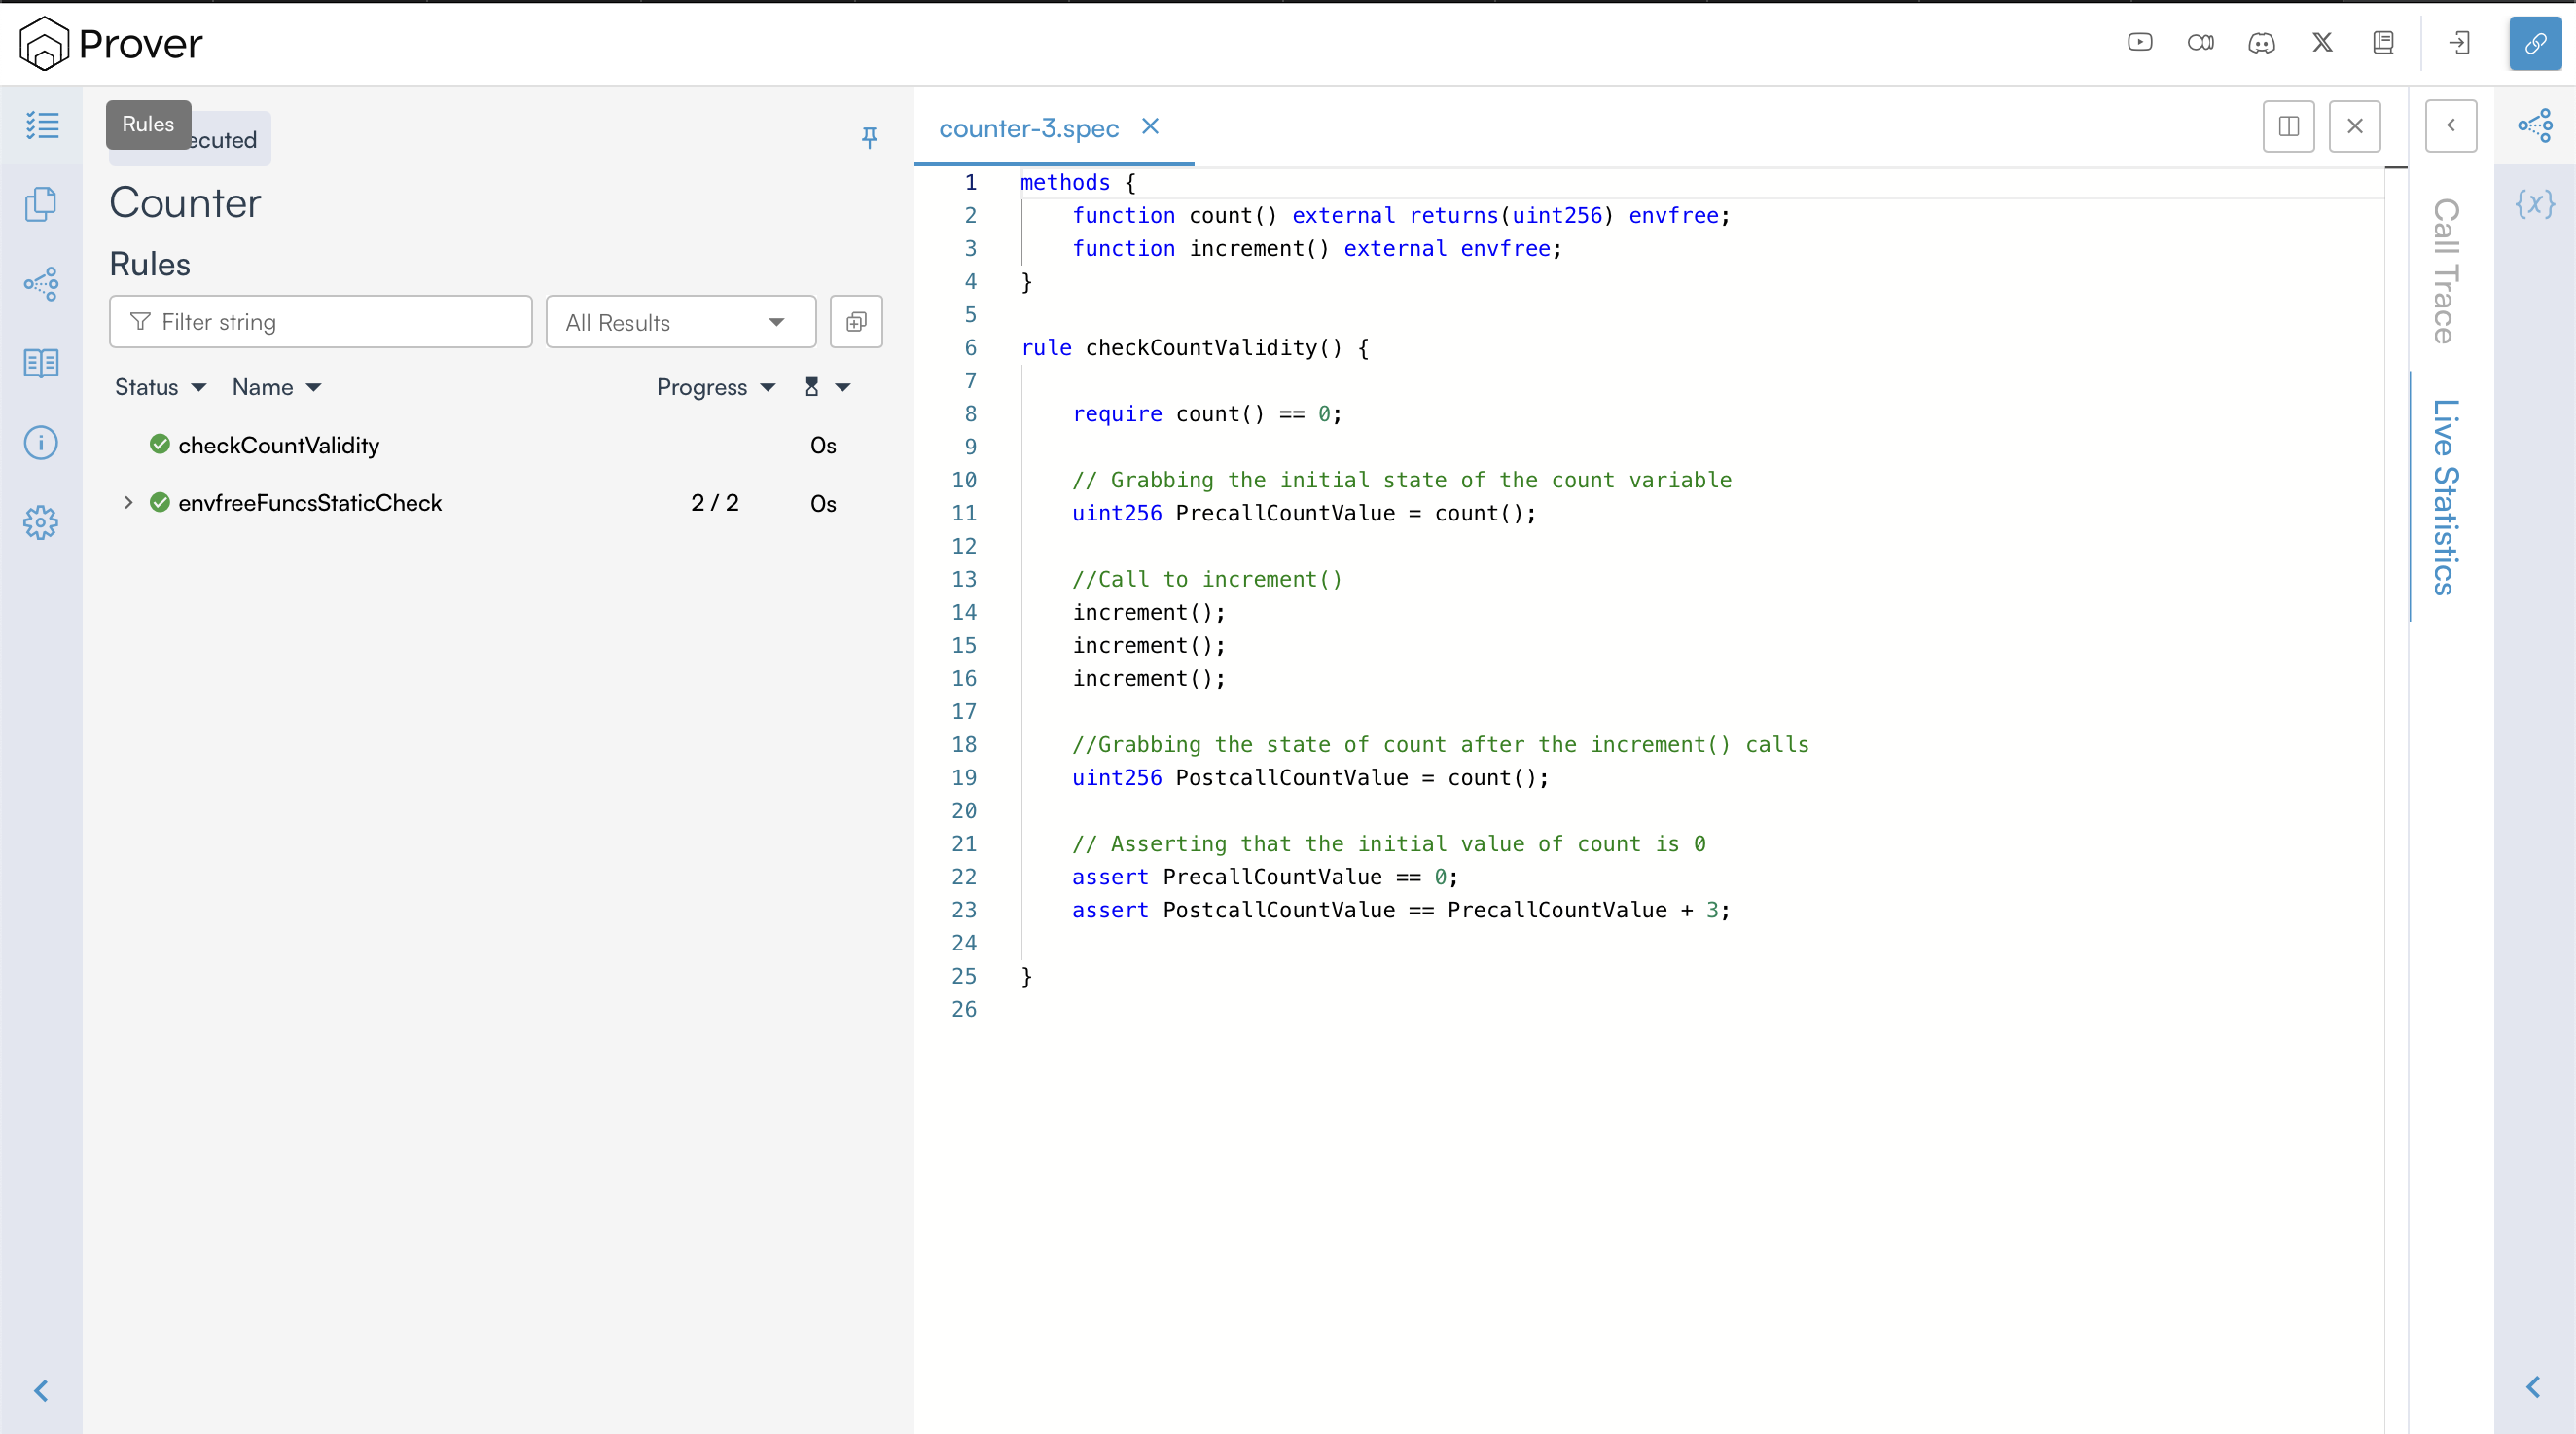The image size is (2576, 1434).
Task: Click the Filter string input field
Action: pyautogui.click(x=320, y=322)
